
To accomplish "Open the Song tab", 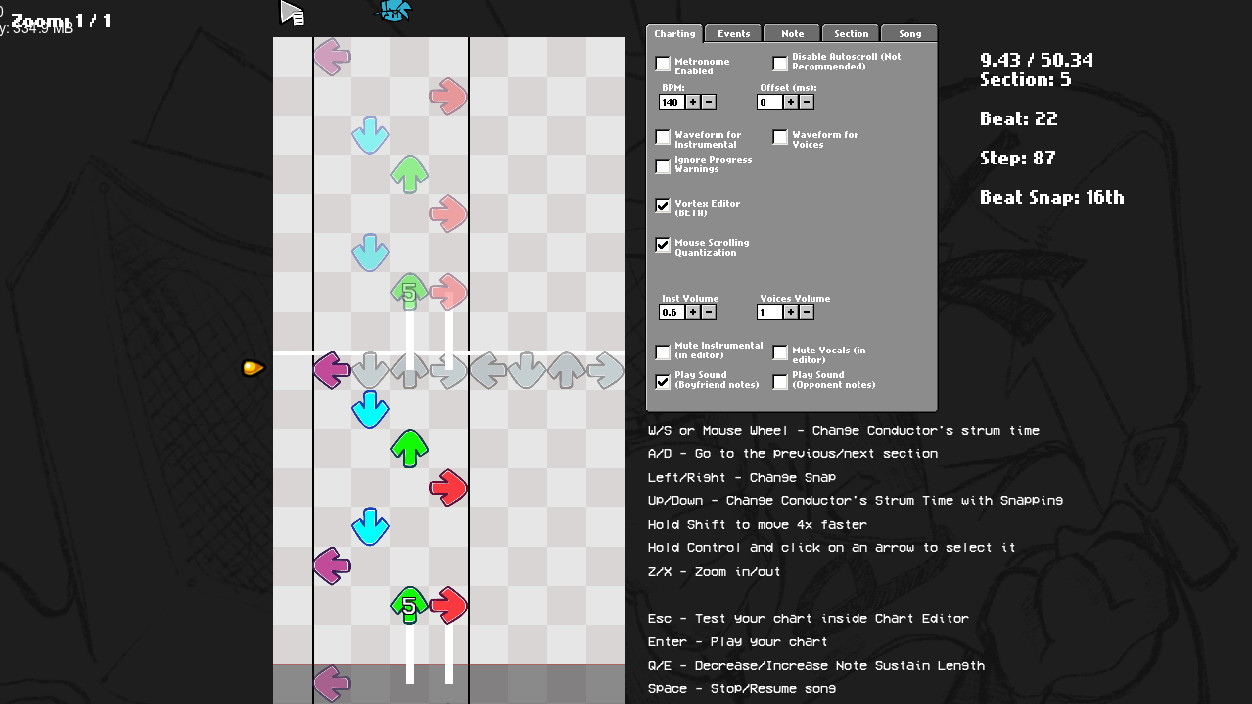I will point(910,34).
